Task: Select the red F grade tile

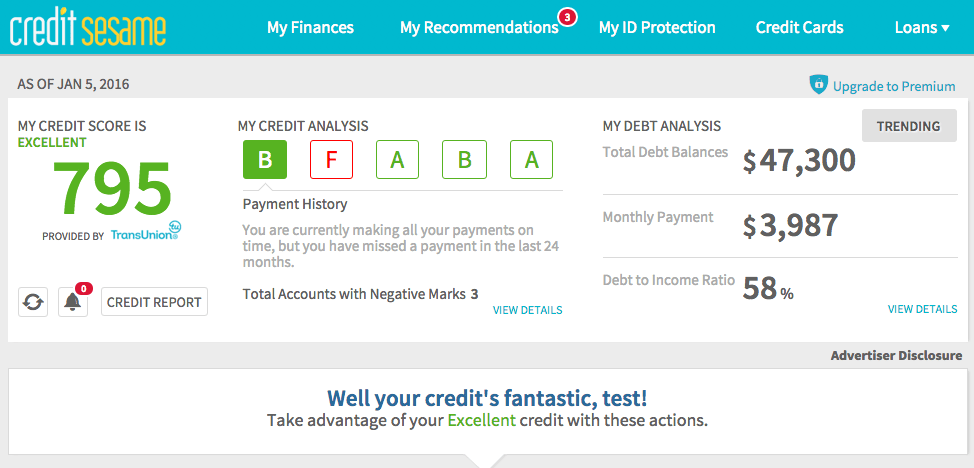Action: [331, 159]
